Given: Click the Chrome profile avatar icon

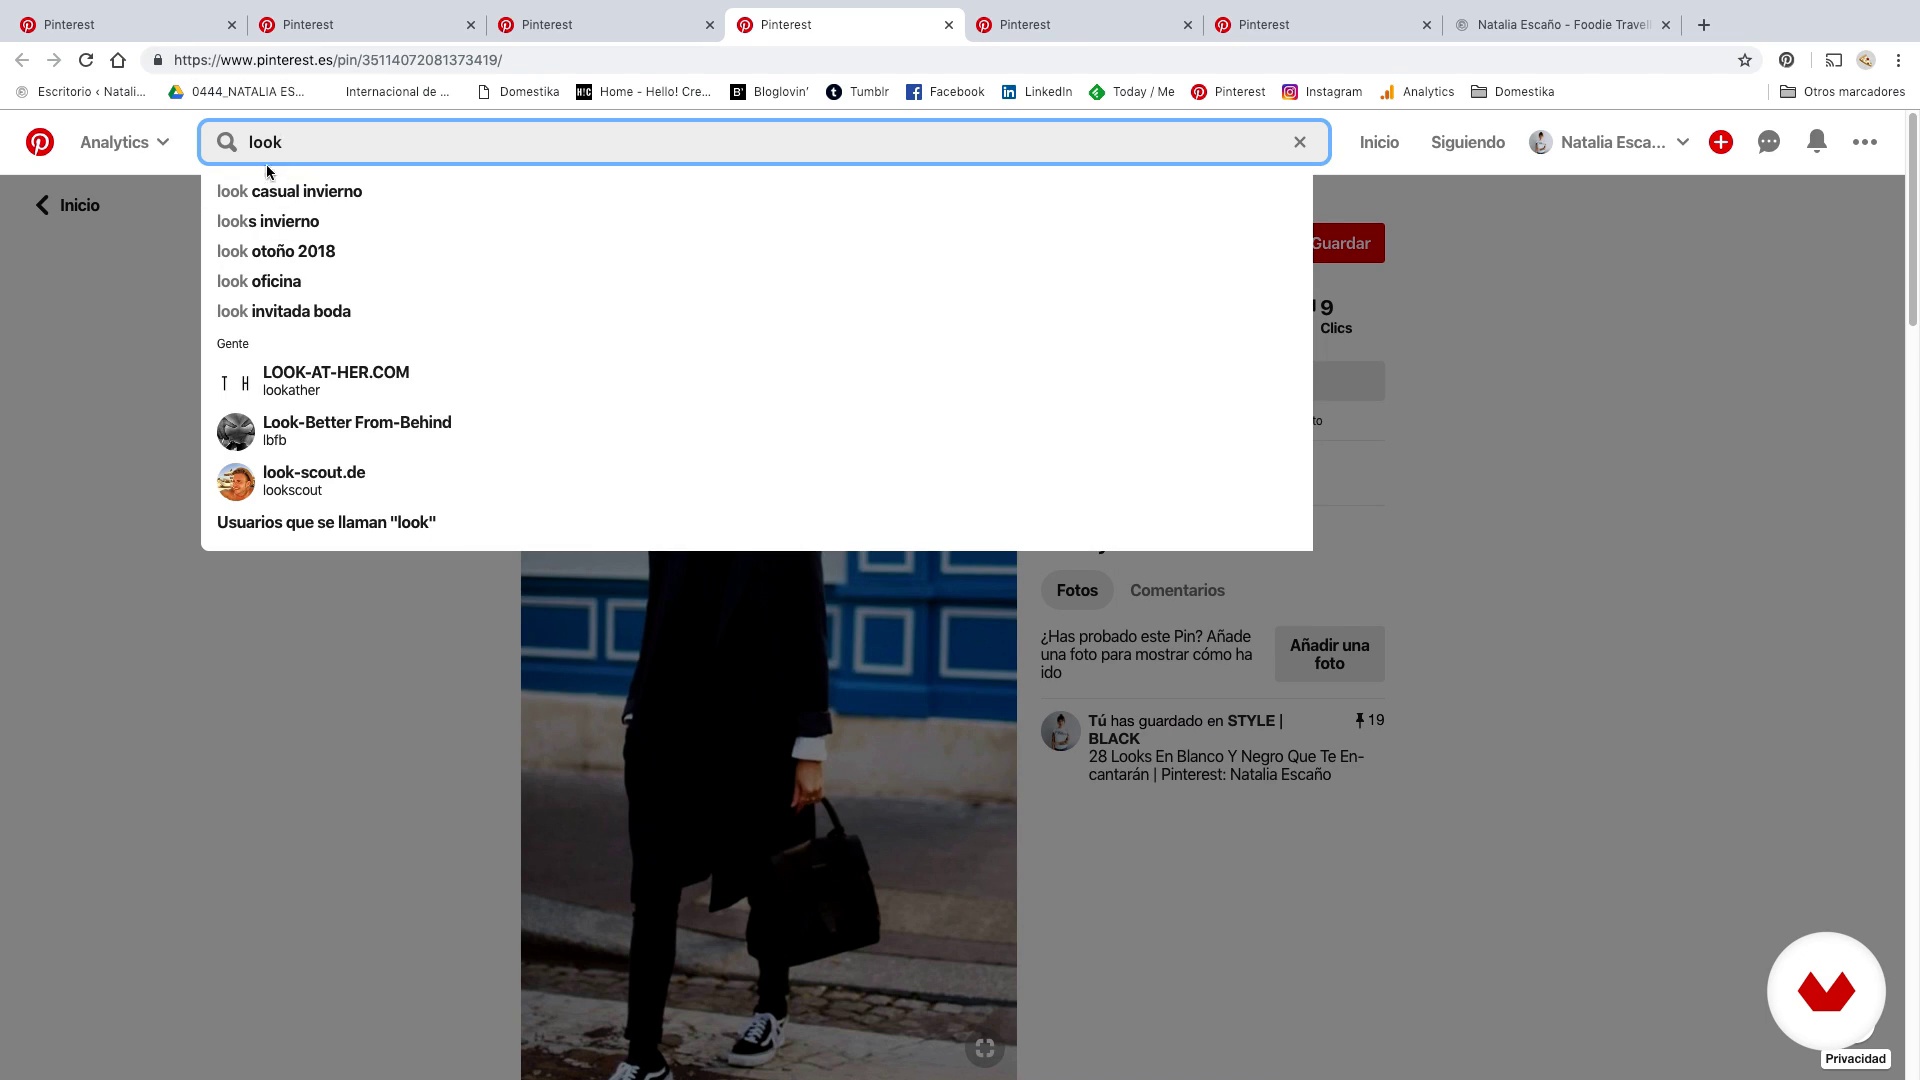Looking at the screenshot, I should (1866, 60).
